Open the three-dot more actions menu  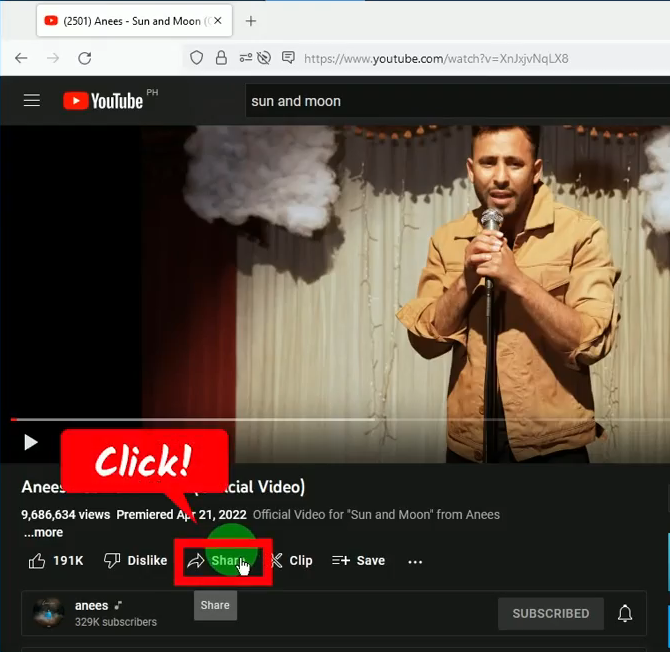pyautogui.click(x=415, y=561)
